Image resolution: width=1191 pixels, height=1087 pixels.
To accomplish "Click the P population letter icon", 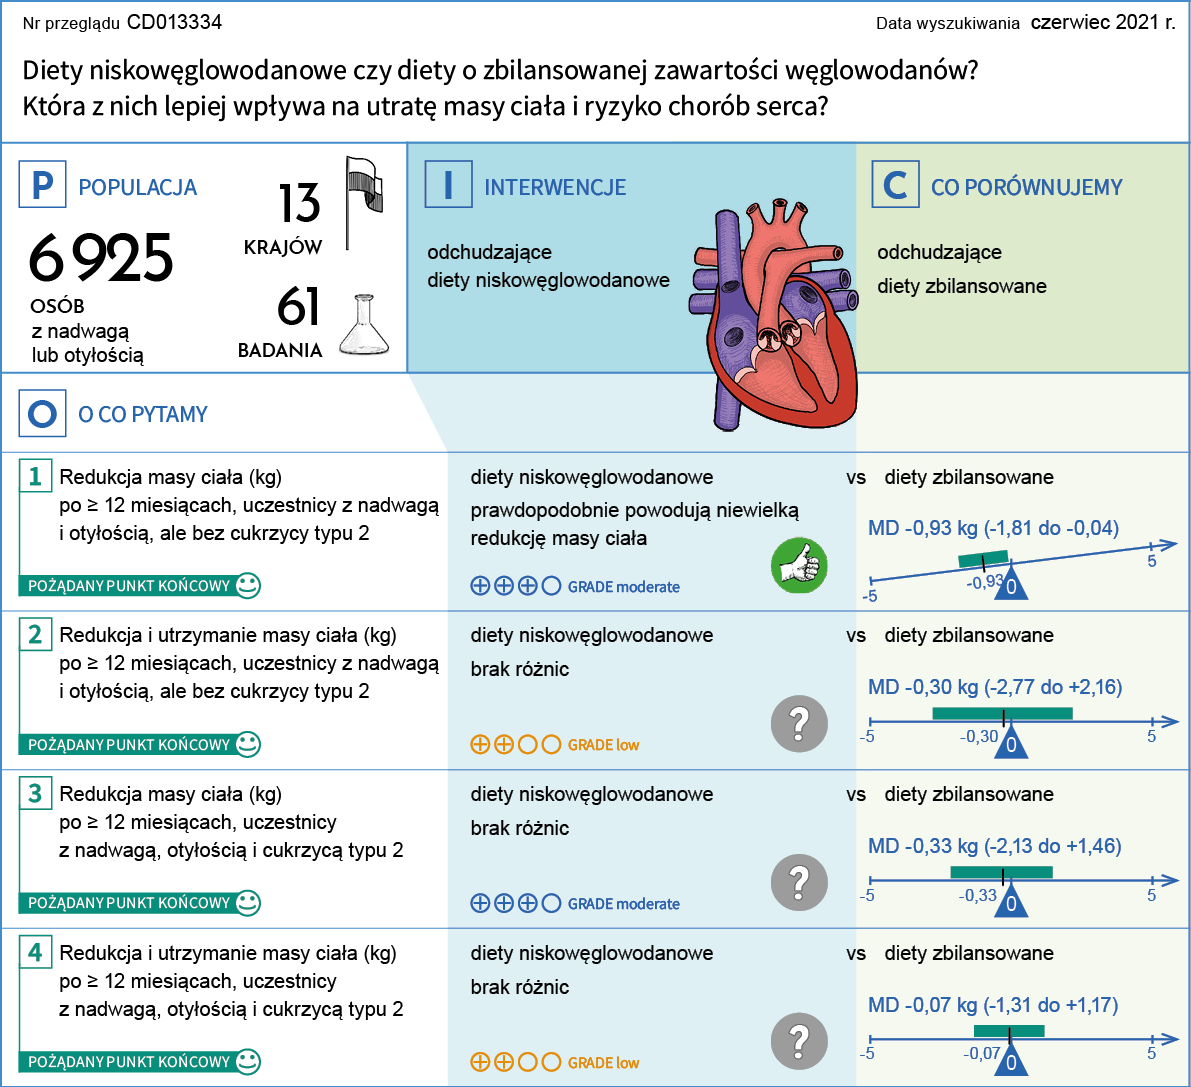I will point(42,185).
